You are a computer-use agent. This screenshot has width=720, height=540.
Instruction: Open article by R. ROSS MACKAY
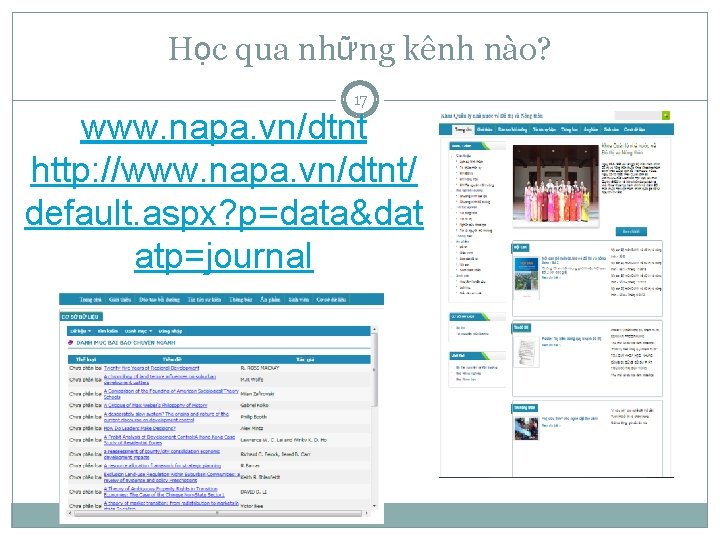152,368
